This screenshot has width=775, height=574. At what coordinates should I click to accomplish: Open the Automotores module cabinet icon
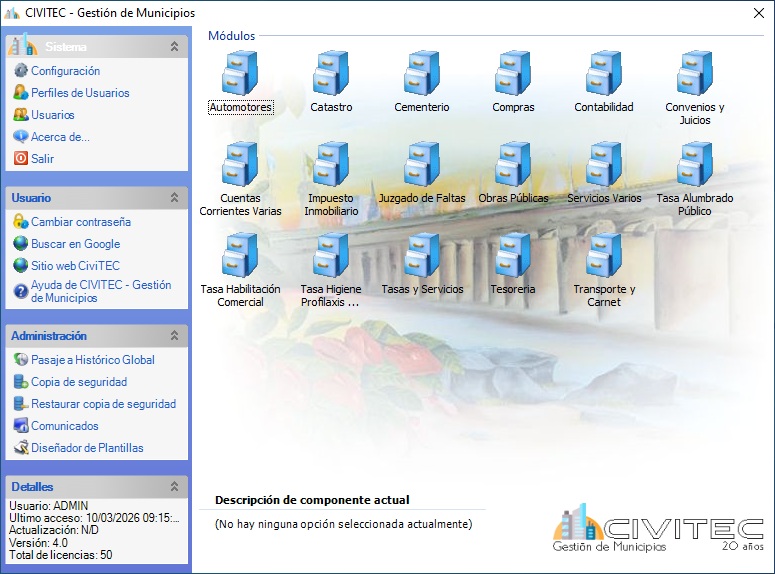[x=240, y=73]
